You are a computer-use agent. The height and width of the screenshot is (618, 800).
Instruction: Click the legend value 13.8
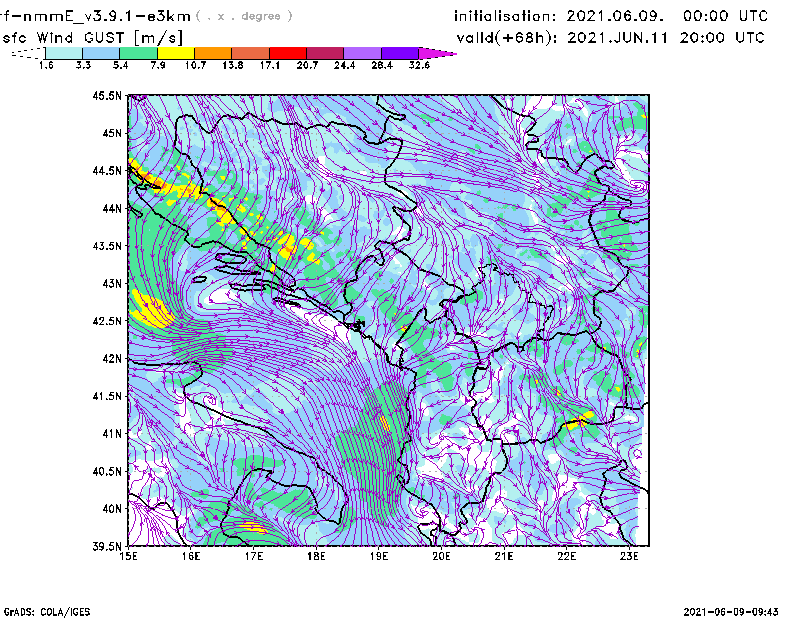pyautogui.click(x=233, y=65)
